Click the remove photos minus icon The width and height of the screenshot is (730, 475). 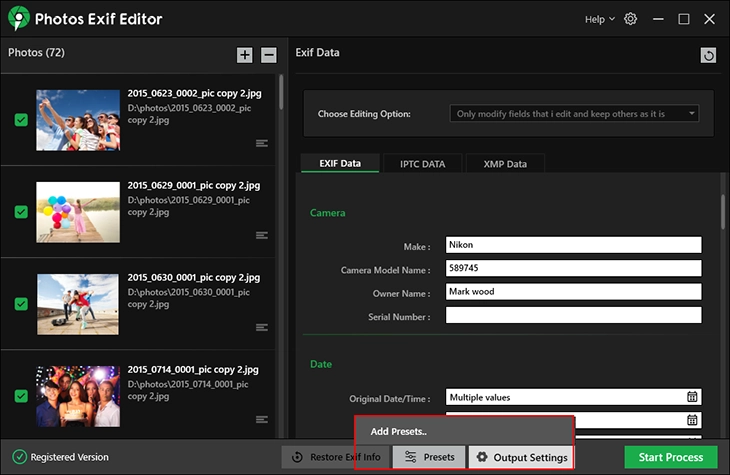pos(269,55)
